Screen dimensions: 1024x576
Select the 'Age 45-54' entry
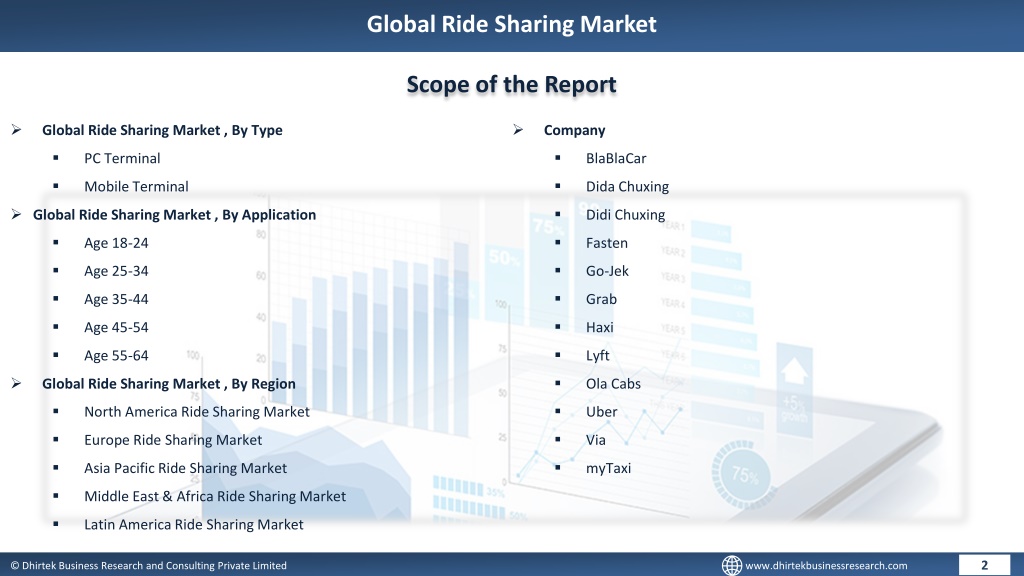[x=116, y=327]
